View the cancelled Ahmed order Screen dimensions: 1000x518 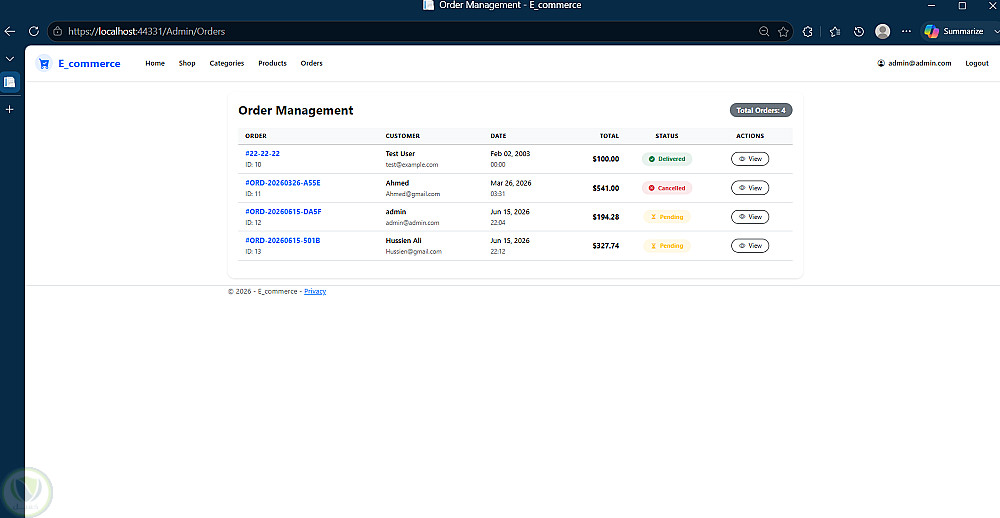click(750, 188)
